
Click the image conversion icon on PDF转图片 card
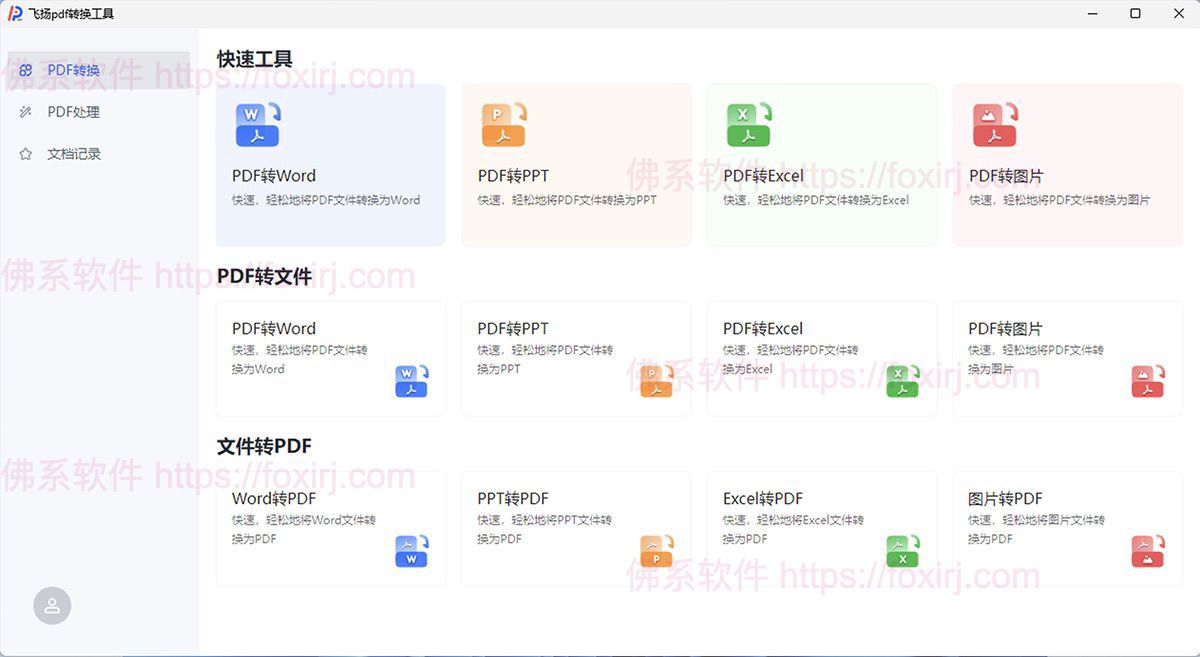[x=995, y=121]
